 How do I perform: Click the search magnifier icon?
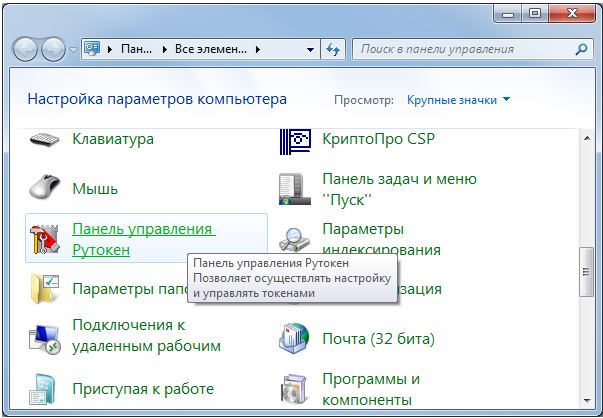point(581,49)
